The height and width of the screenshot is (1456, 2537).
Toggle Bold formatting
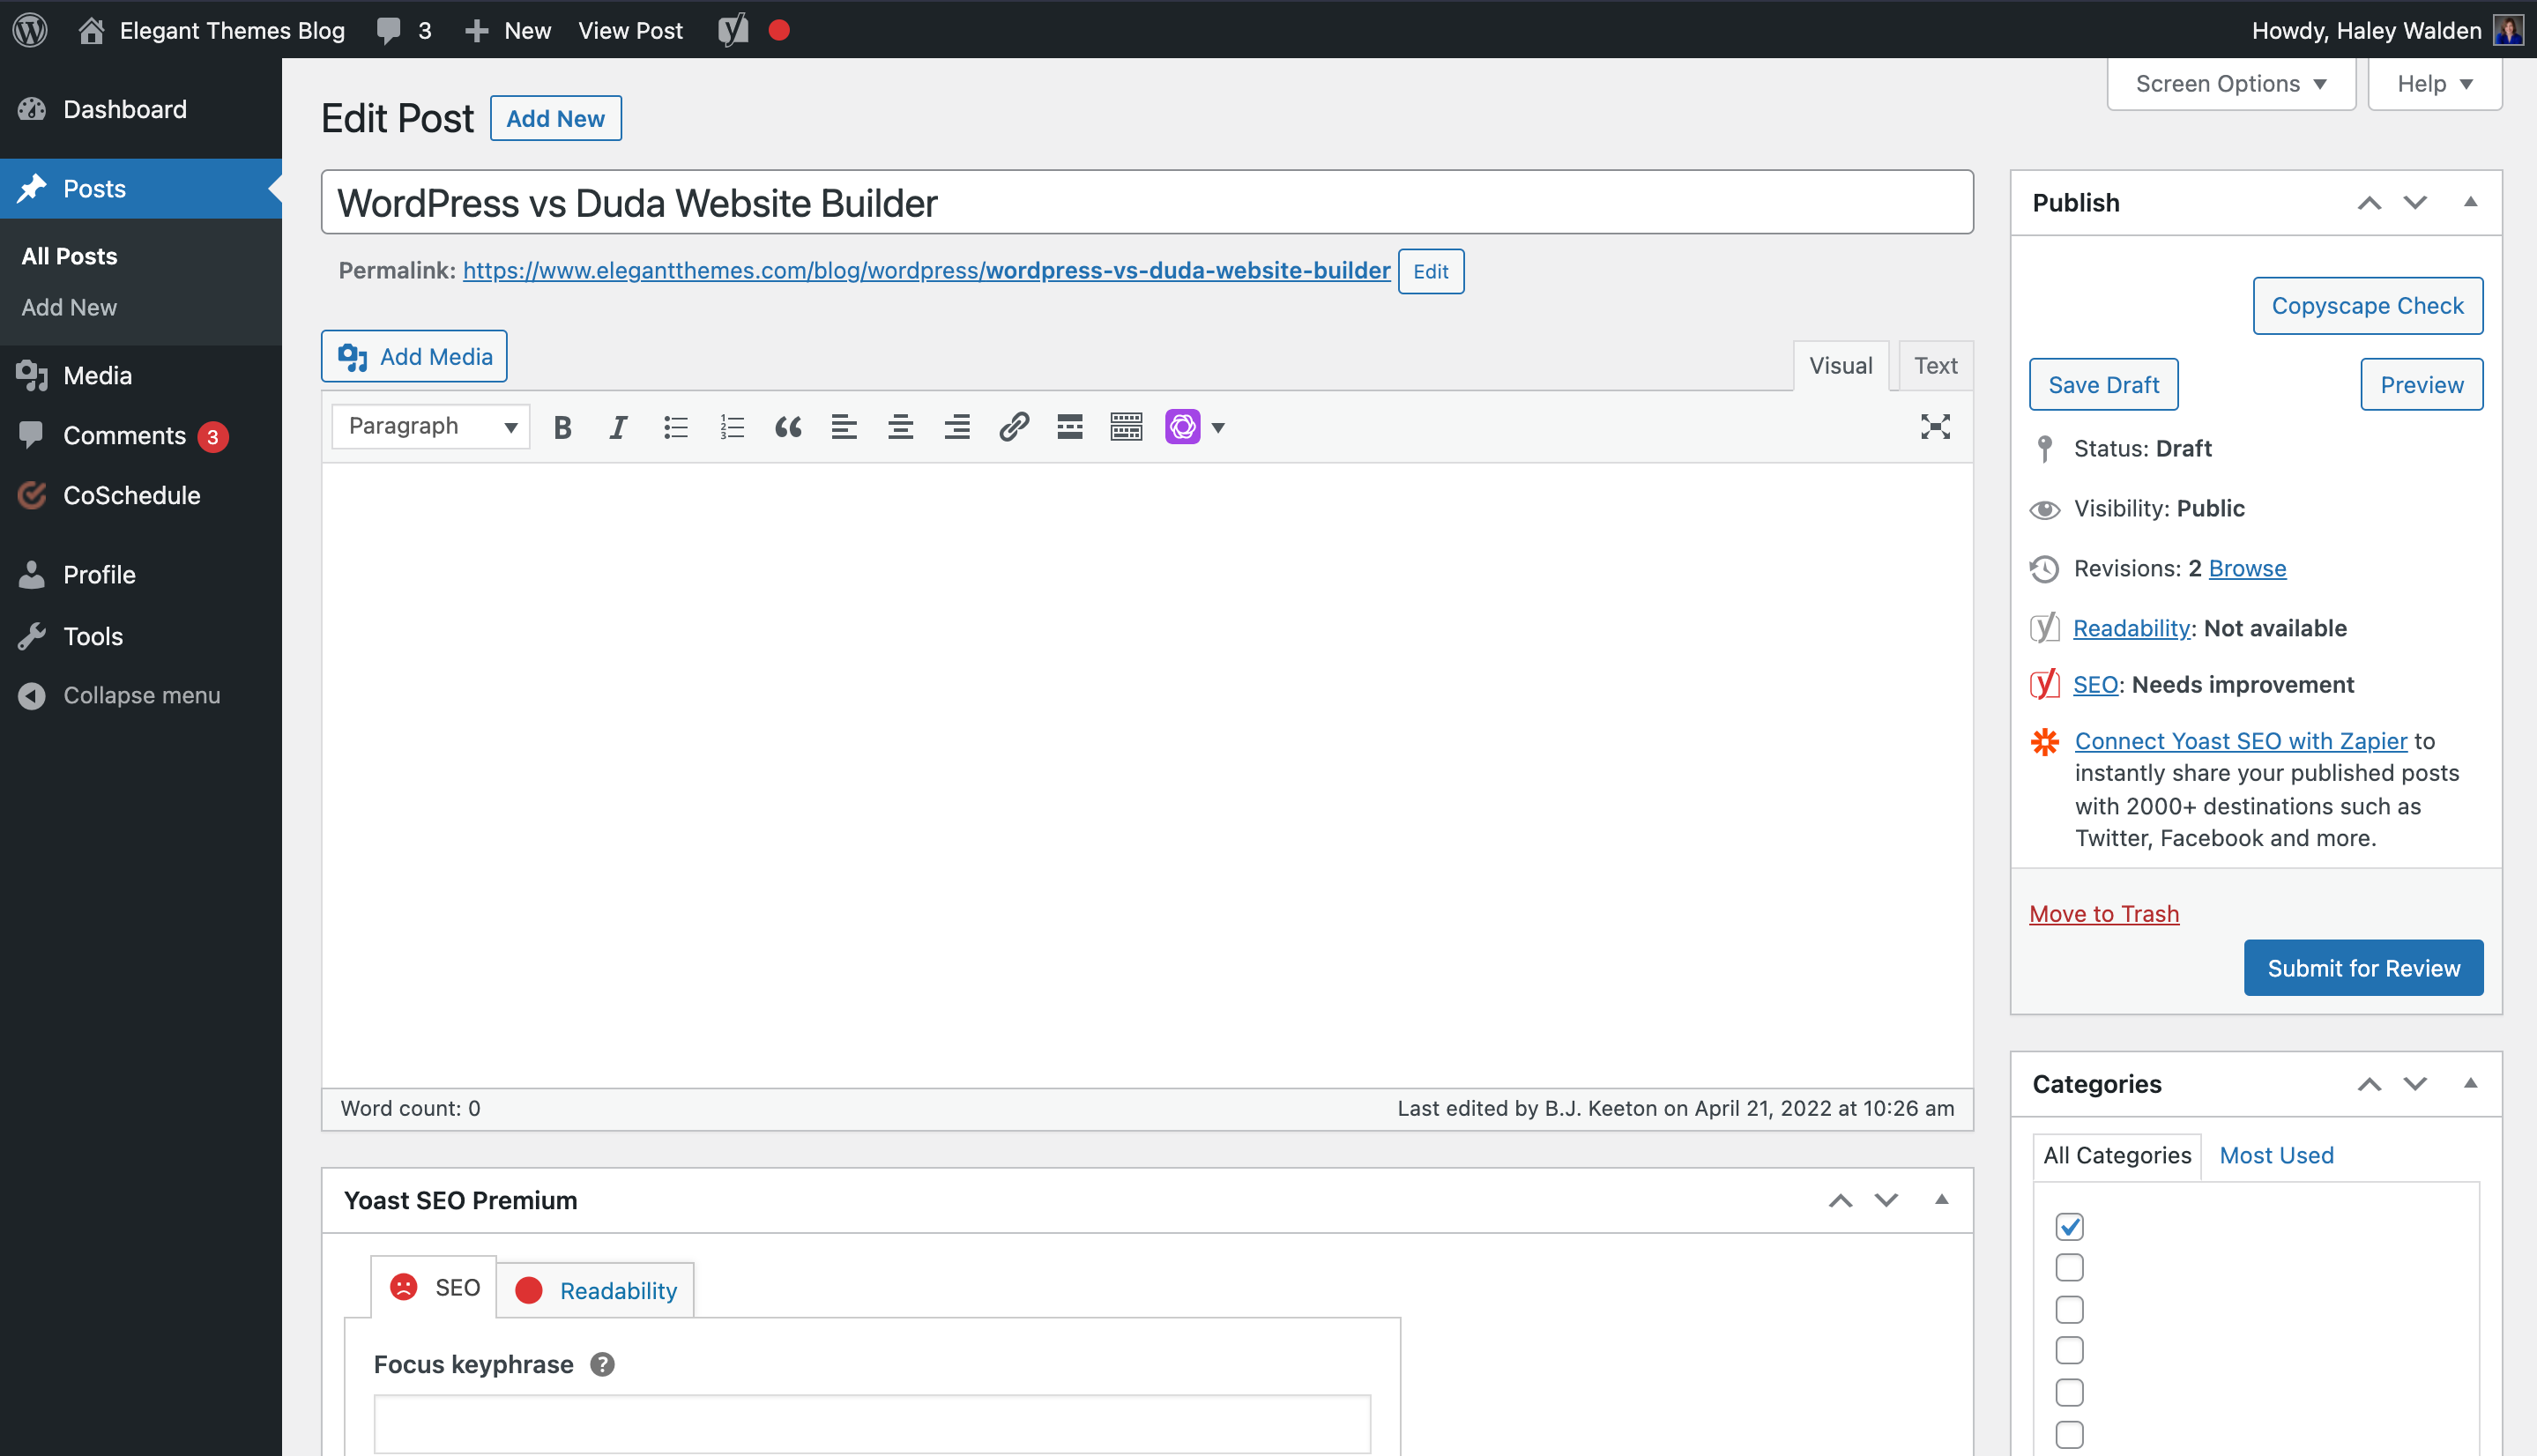tap(563, 427)
